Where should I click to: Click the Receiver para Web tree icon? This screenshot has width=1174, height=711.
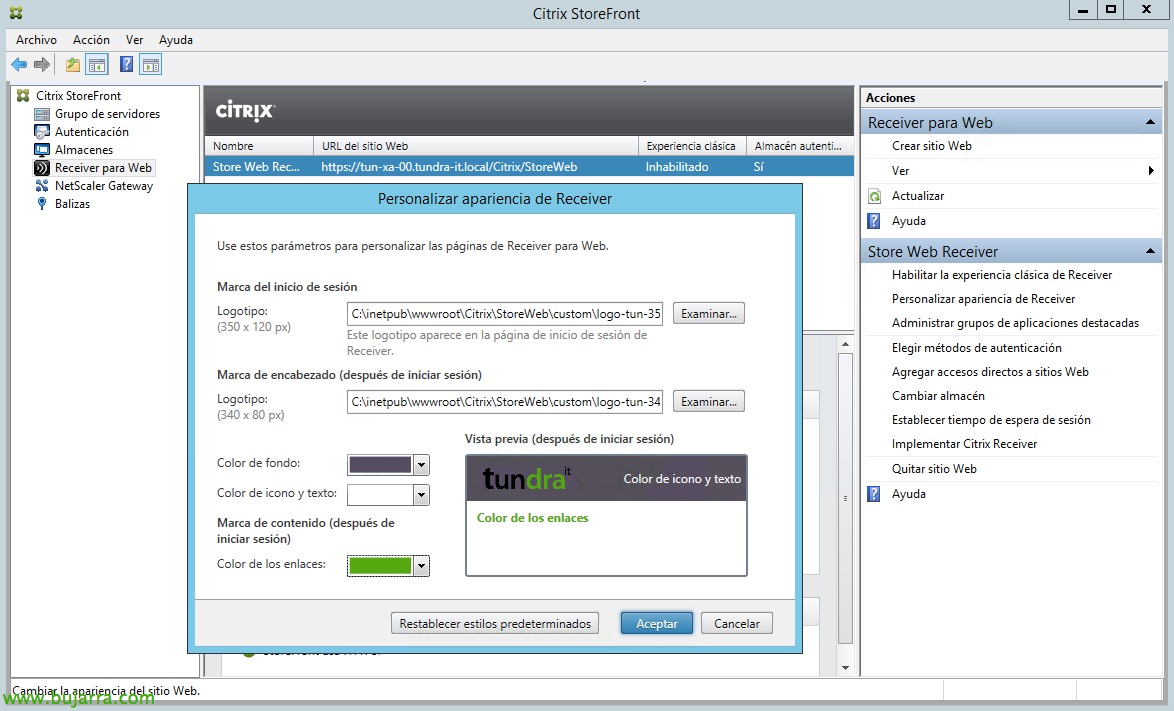(x=42, y=168)
